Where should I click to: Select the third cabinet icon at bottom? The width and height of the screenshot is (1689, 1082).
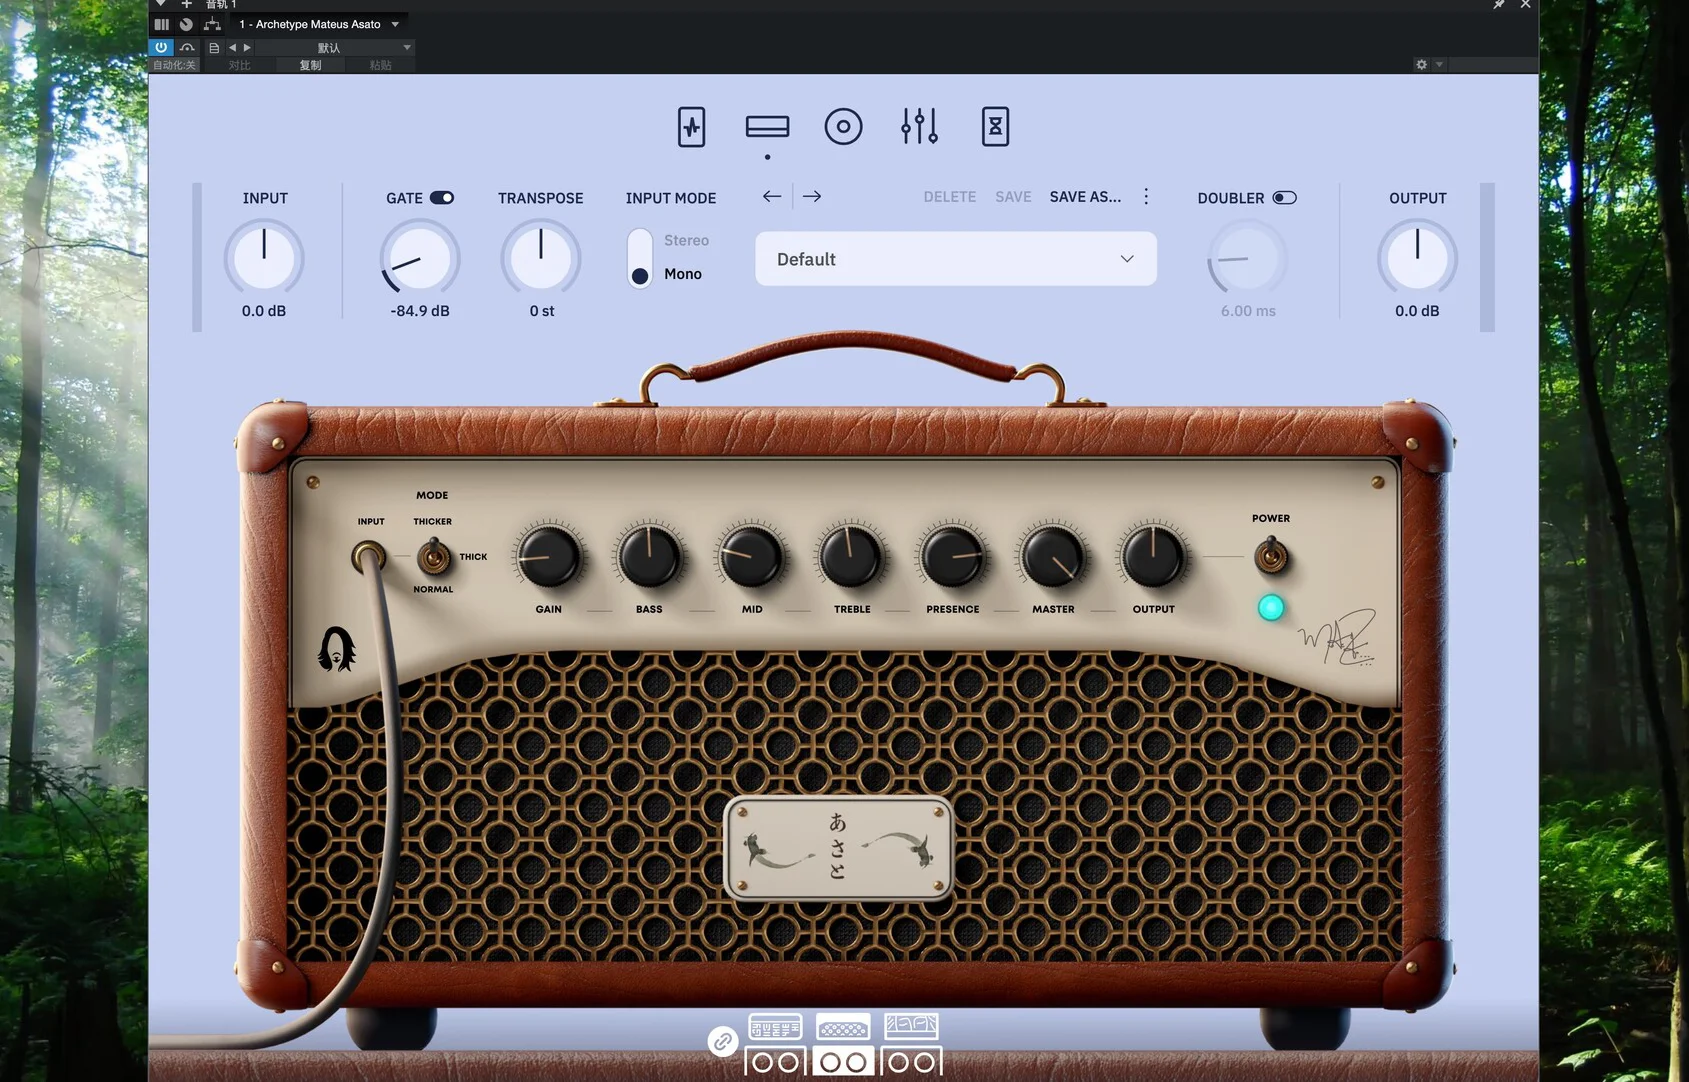911,1061
